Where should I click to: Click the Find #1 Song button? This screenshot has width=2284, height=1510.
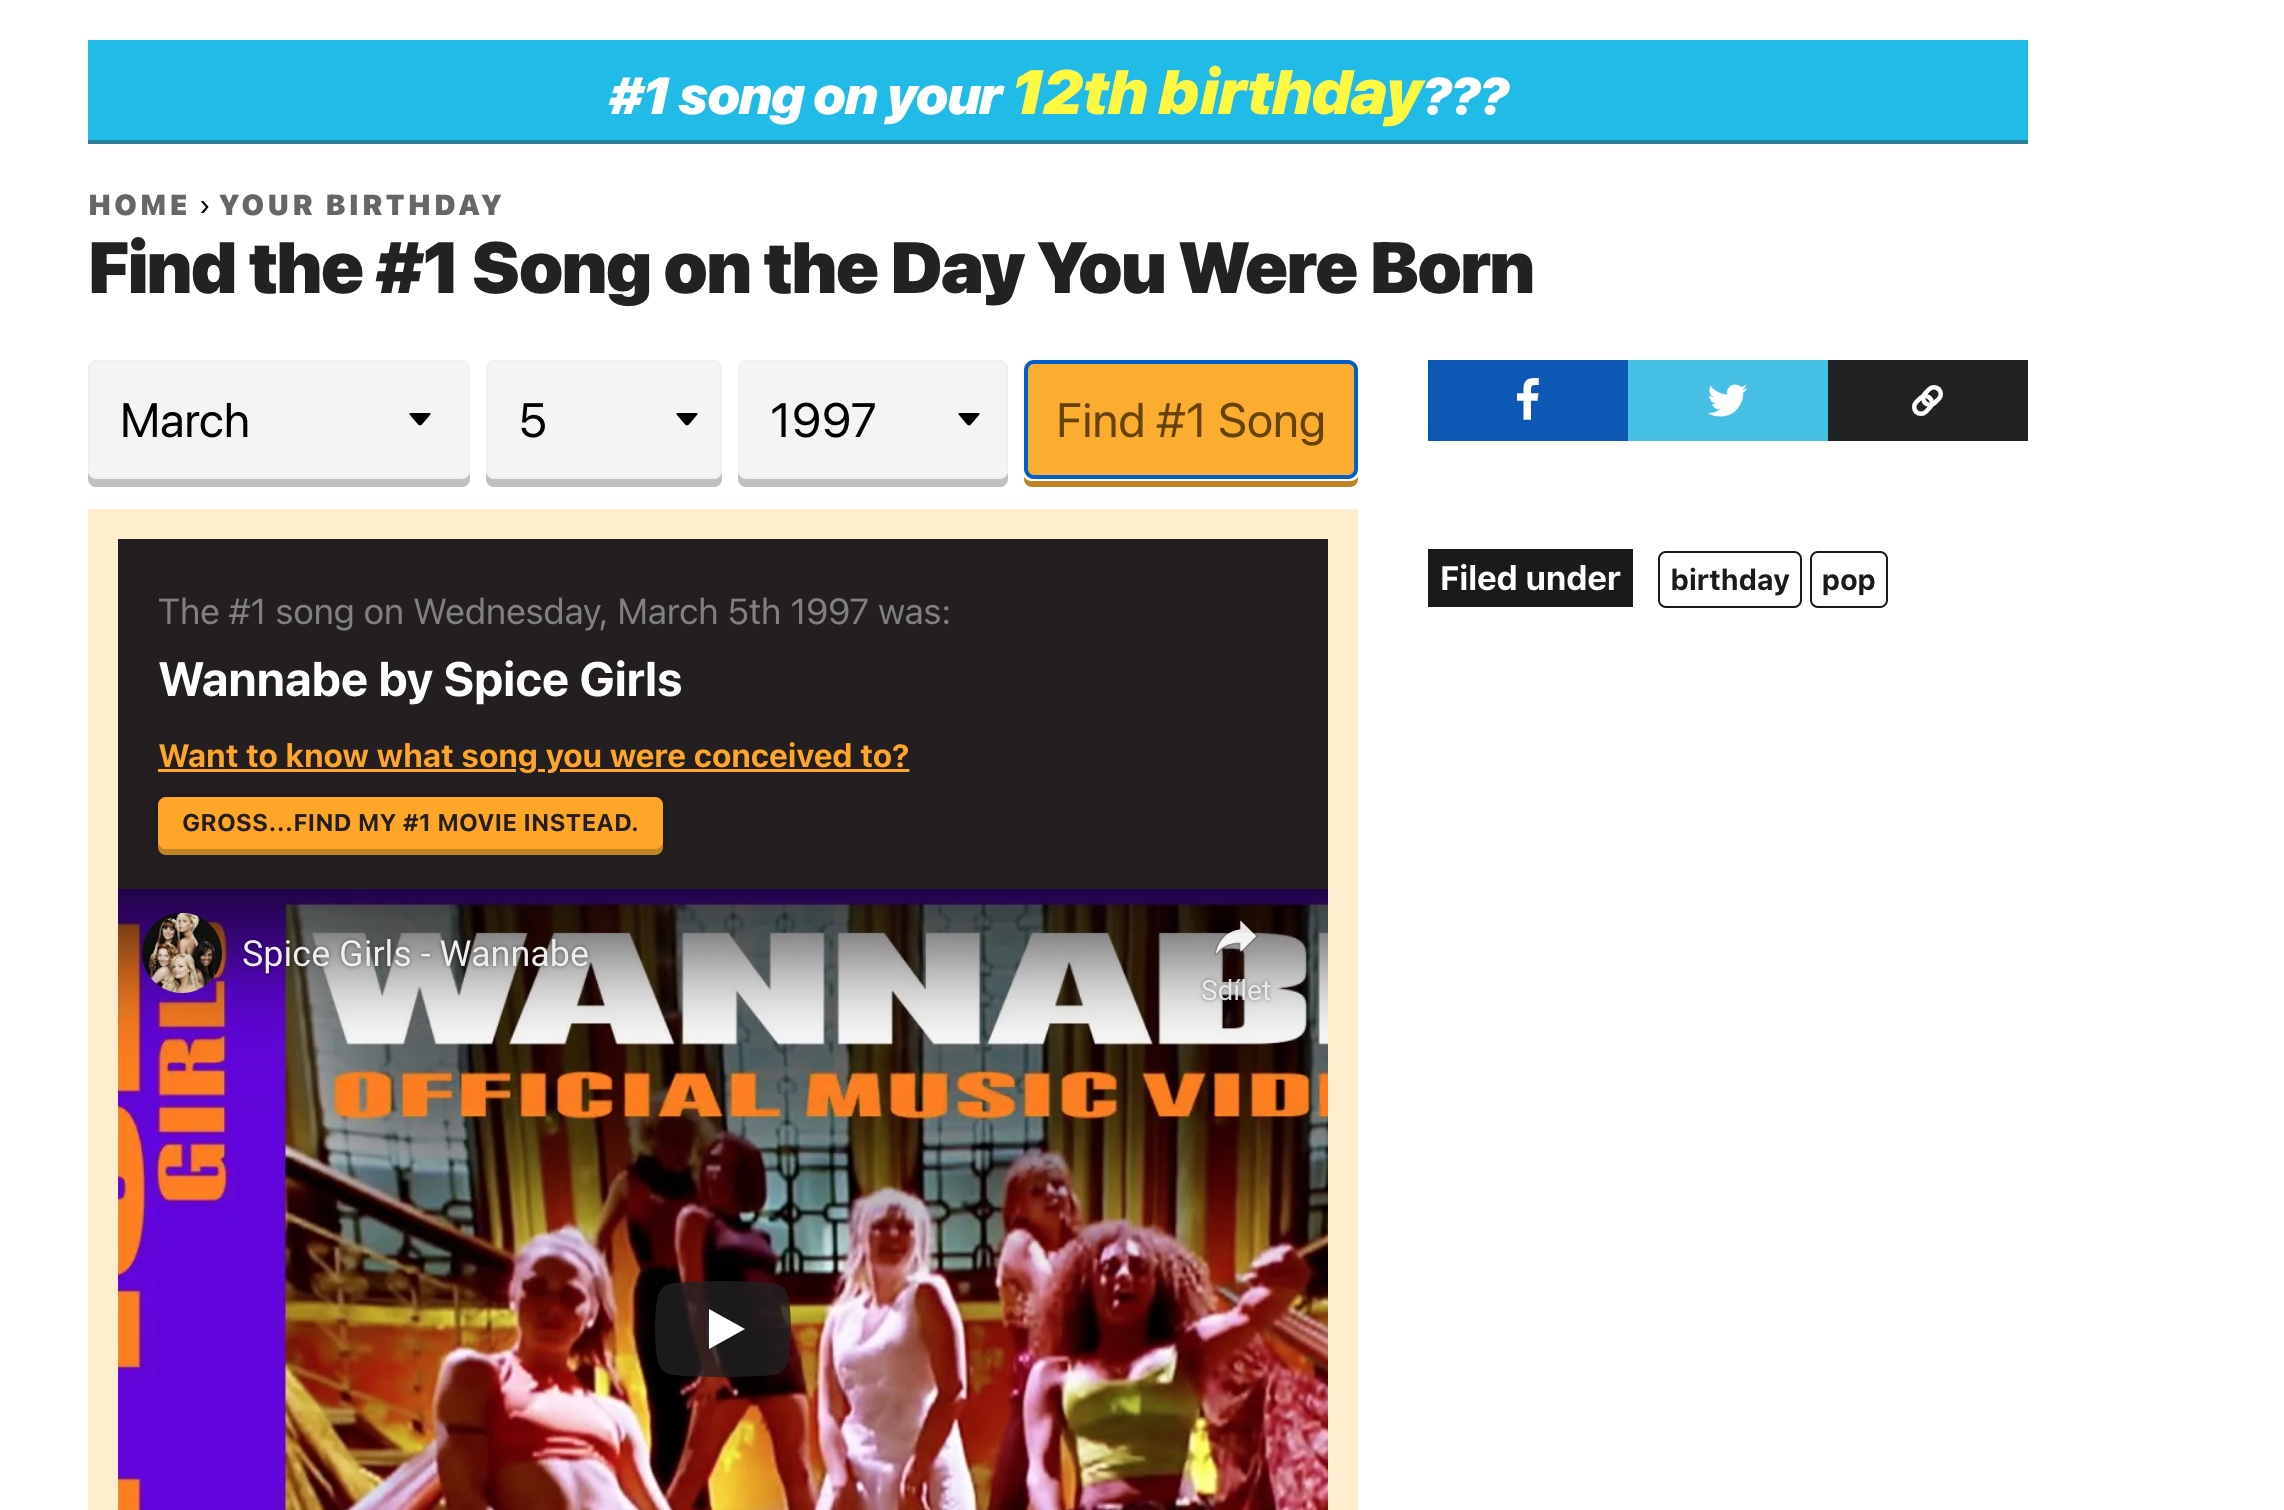click(1190, 420)
